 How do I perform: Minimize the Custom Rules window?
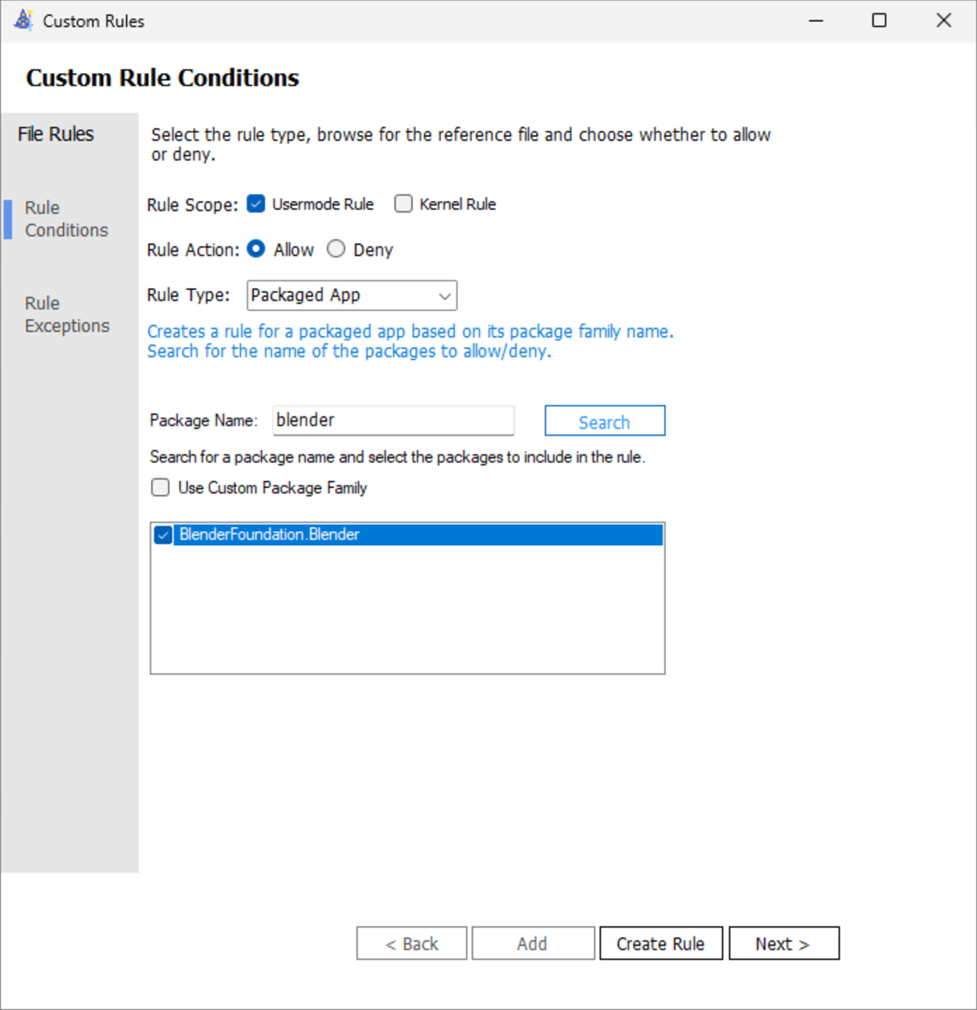coord(815,20)
